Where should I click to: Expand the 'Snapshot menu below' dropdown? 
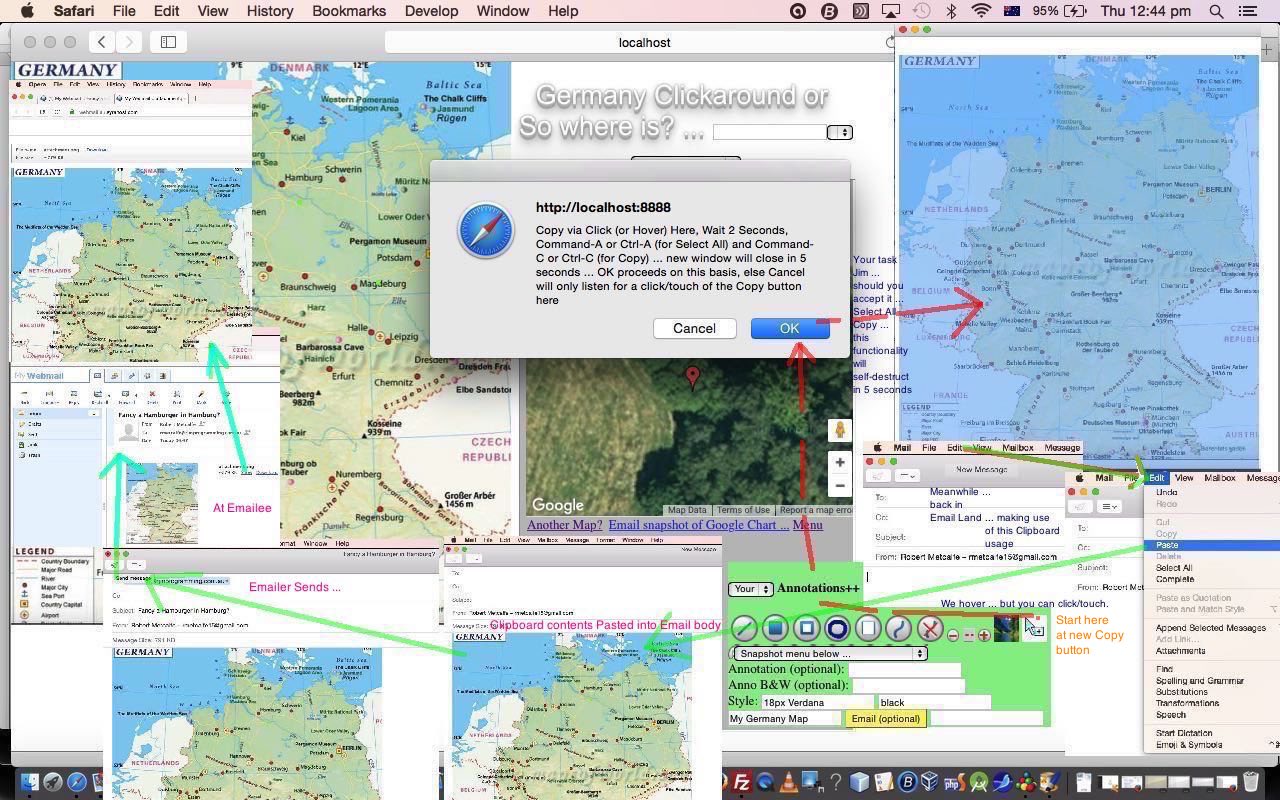point(828,653)
